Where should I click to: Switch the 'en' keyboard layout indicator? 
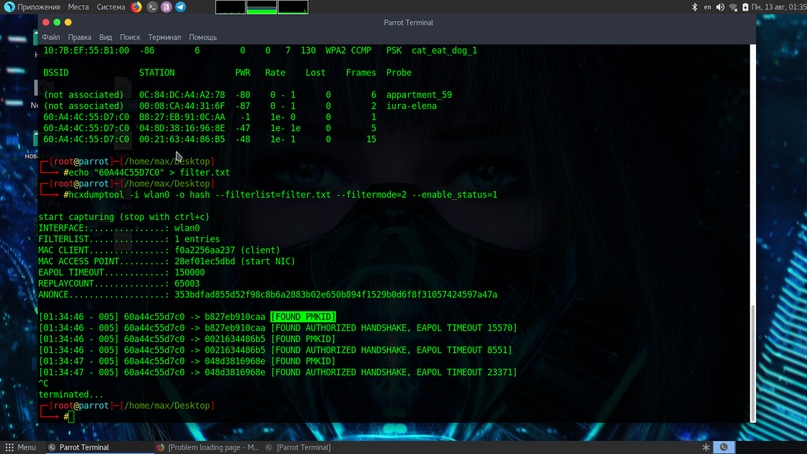tap(708, 7)
